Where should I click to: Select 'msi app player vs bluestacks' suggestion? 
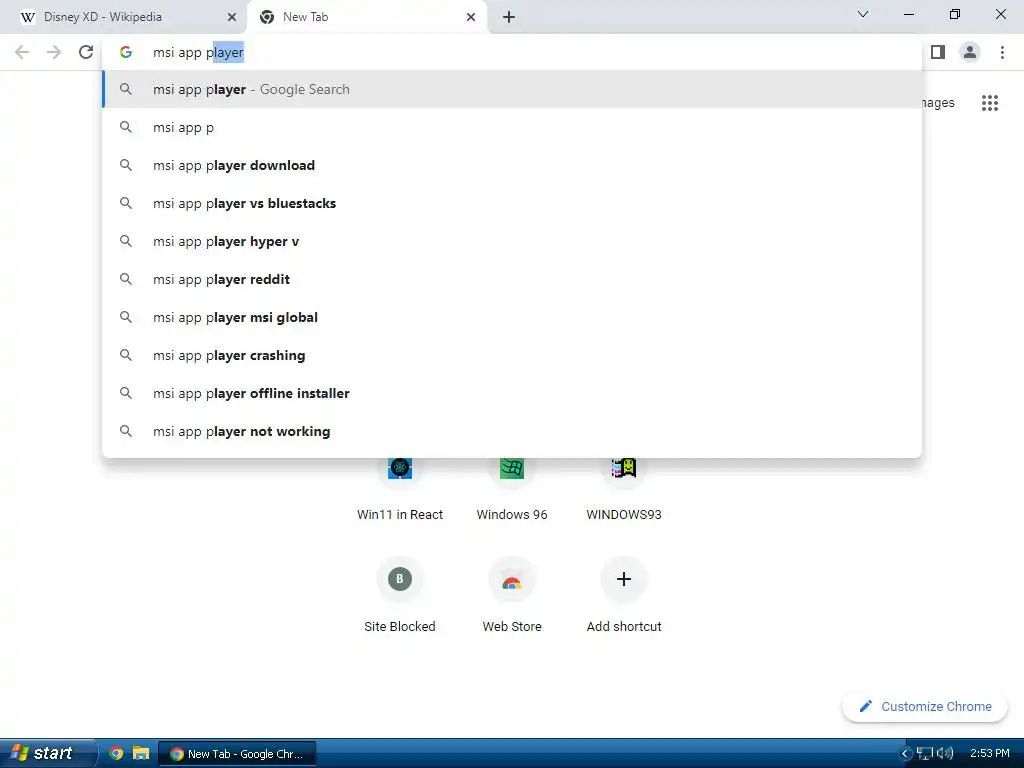(513, 203)
